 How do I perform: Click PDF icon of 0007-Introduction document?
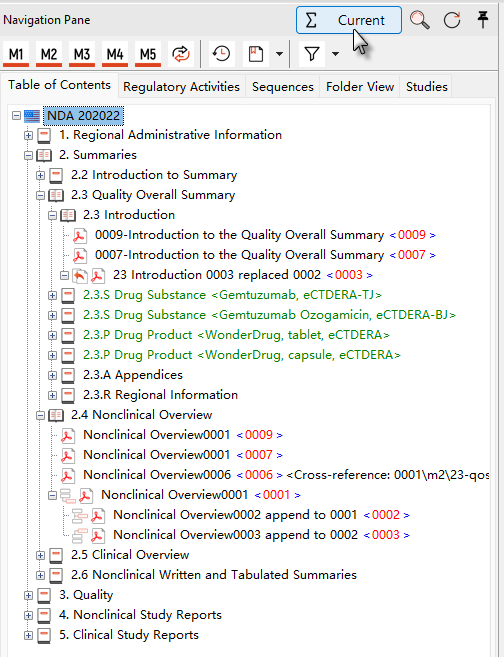[x=80, y=256]
